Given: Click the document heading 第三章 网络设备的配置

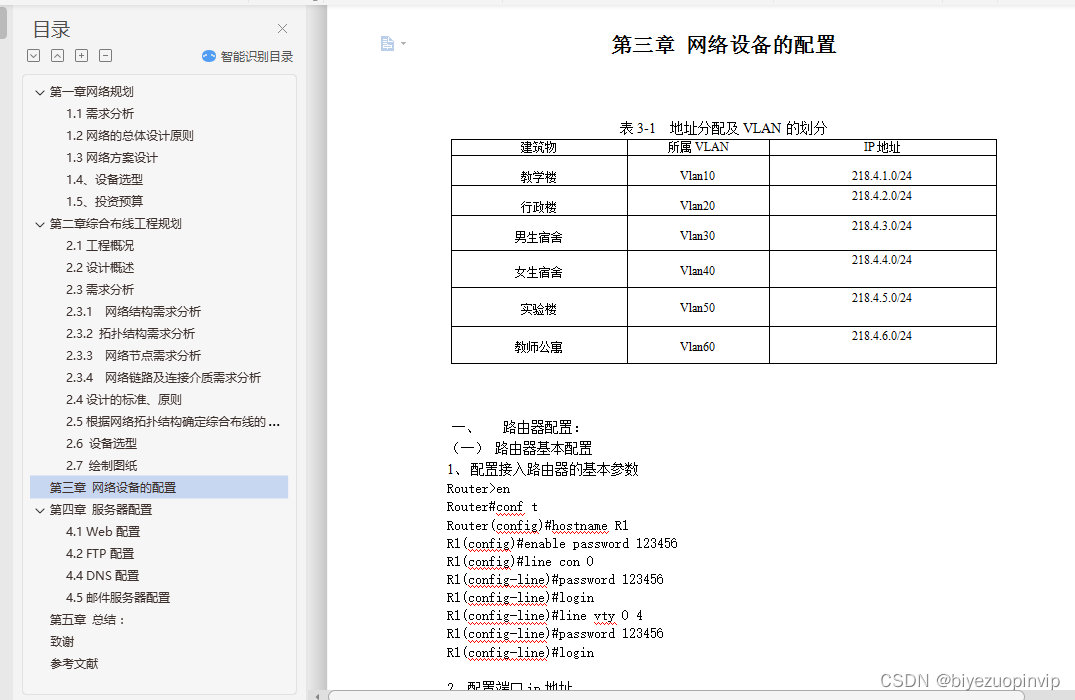Looking at the screenshot, I should (x=723, y=45).
